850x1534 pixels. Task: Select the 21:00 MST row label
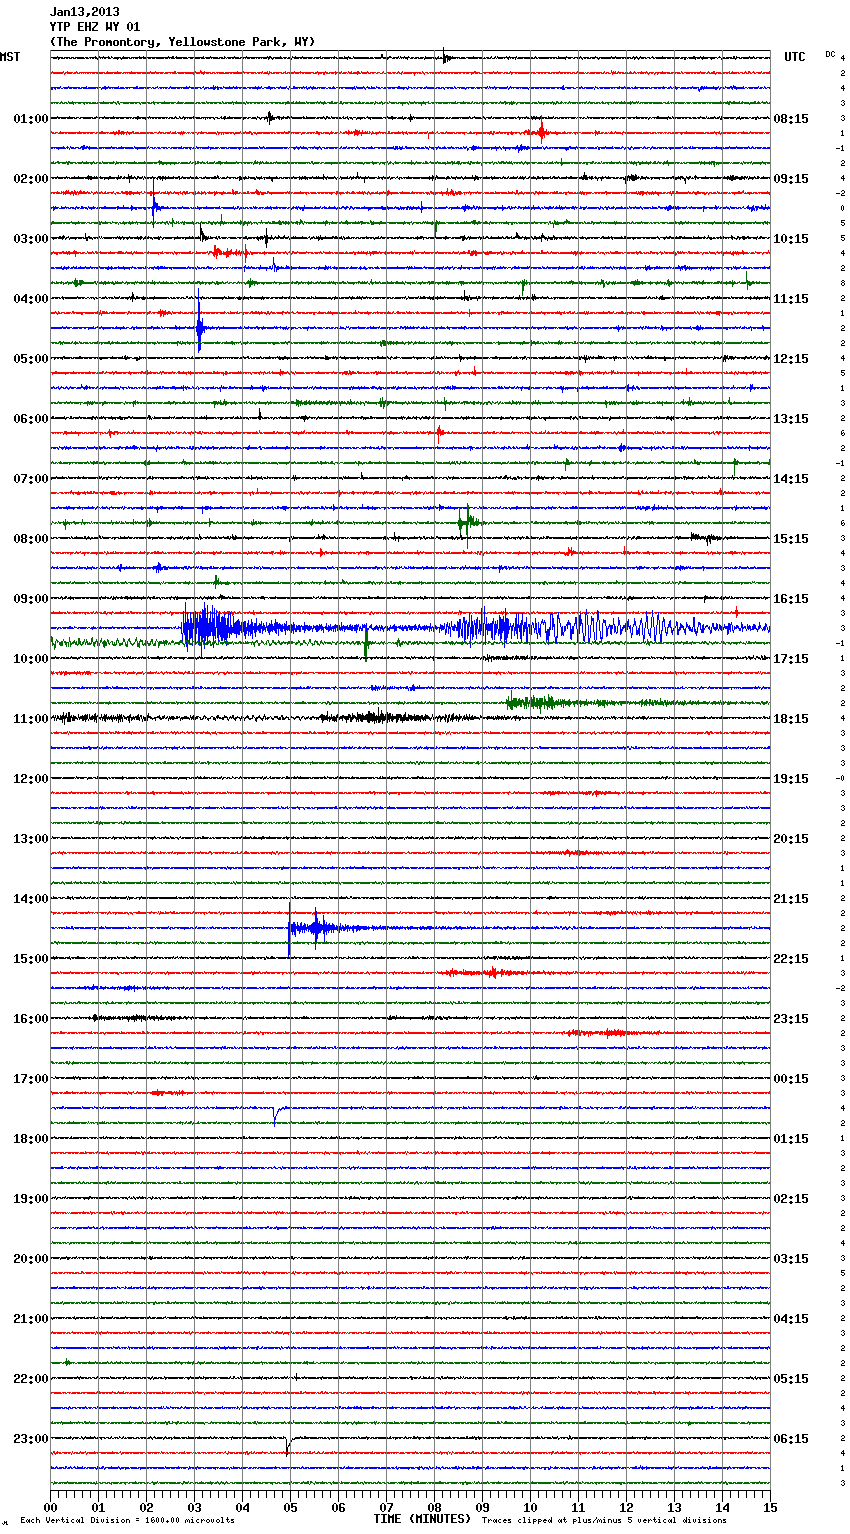[x=31, y=1319]
